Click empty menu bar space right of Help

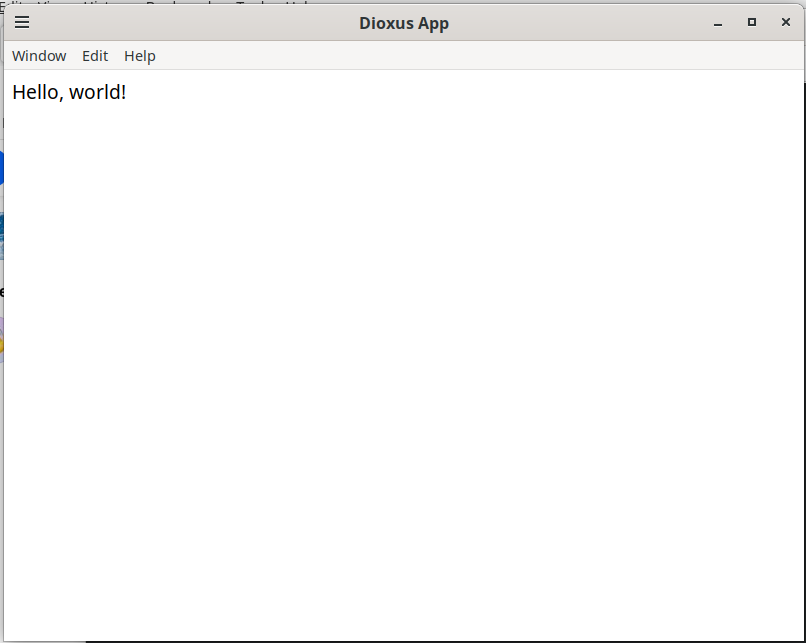click(480, 56)
